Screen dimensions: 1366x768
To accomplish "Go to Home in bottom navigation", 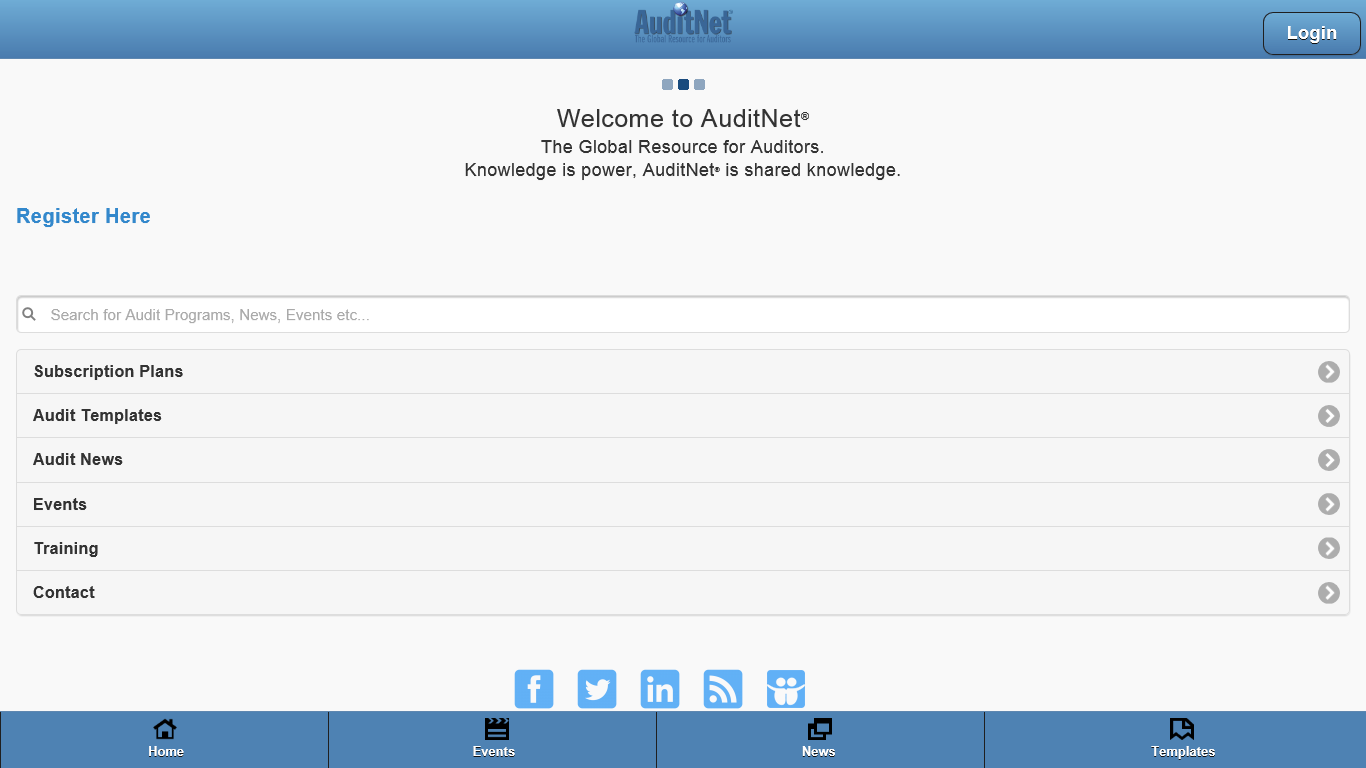I will click(x=165, y=739).
